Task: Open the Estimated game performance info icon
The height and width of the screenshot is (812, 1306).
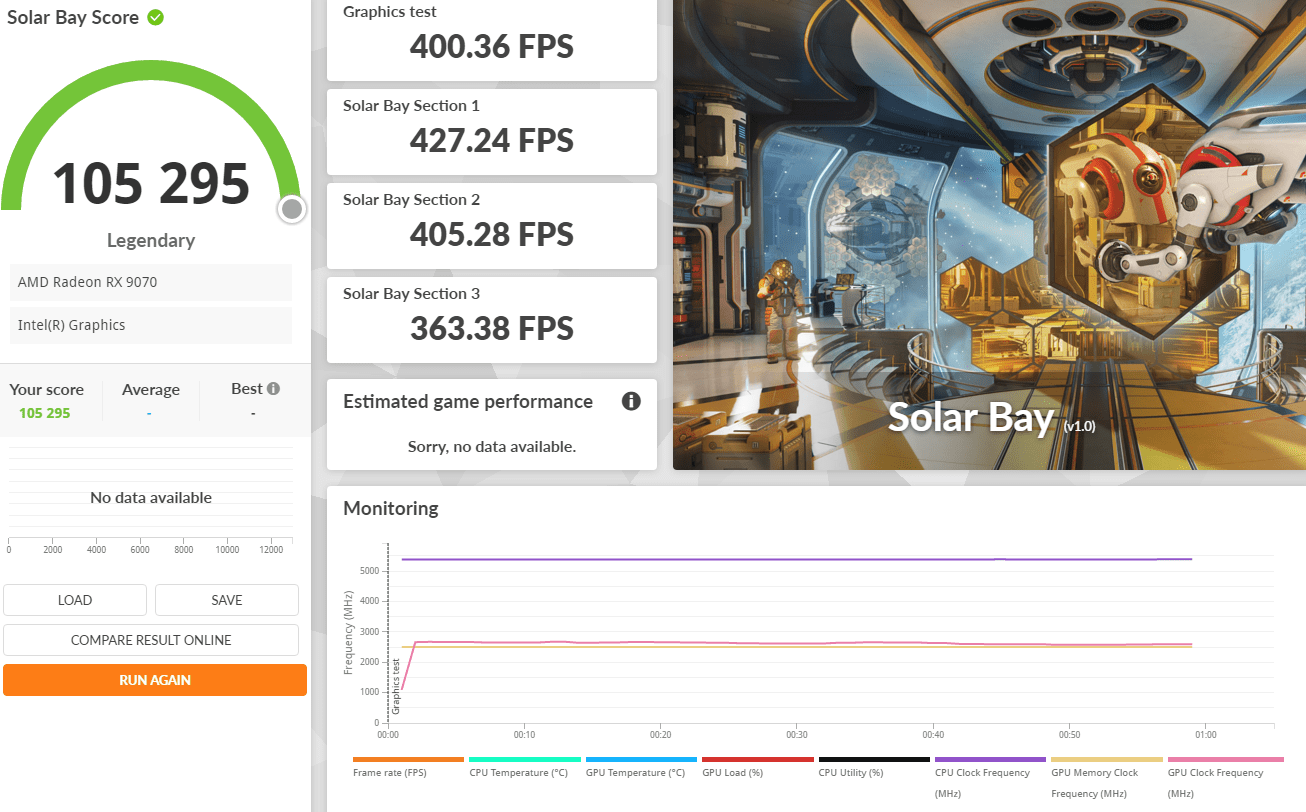Action: 631,401
